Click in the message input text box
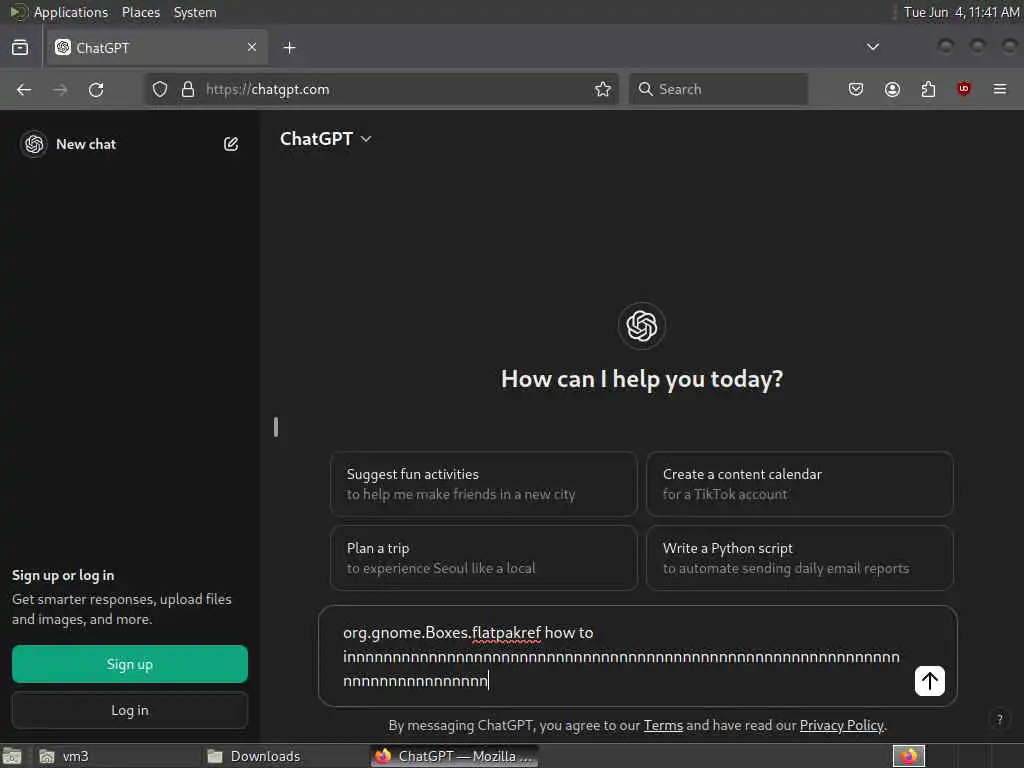Image resolution: width=1024 pixels, height=768 pixels. [620, 656]
